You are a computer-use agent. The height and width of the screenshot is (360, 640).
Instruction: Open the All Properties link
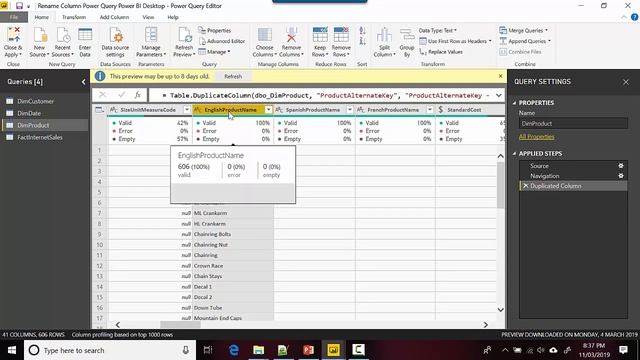pyautogui.click(x=536, y=137)
